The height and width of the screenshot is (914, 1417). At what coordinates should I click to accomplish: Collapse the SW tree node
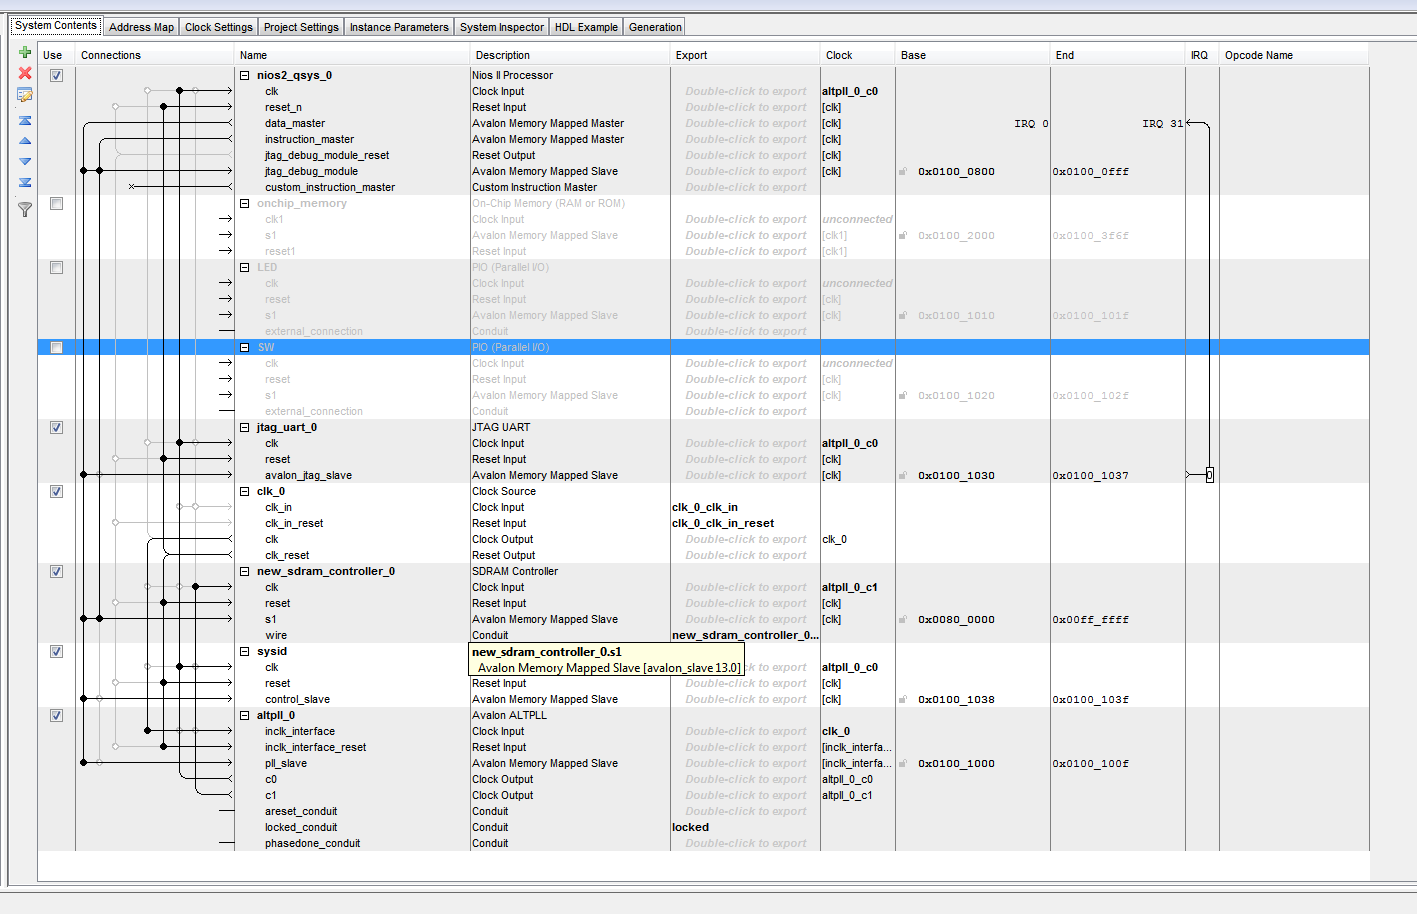245,347
